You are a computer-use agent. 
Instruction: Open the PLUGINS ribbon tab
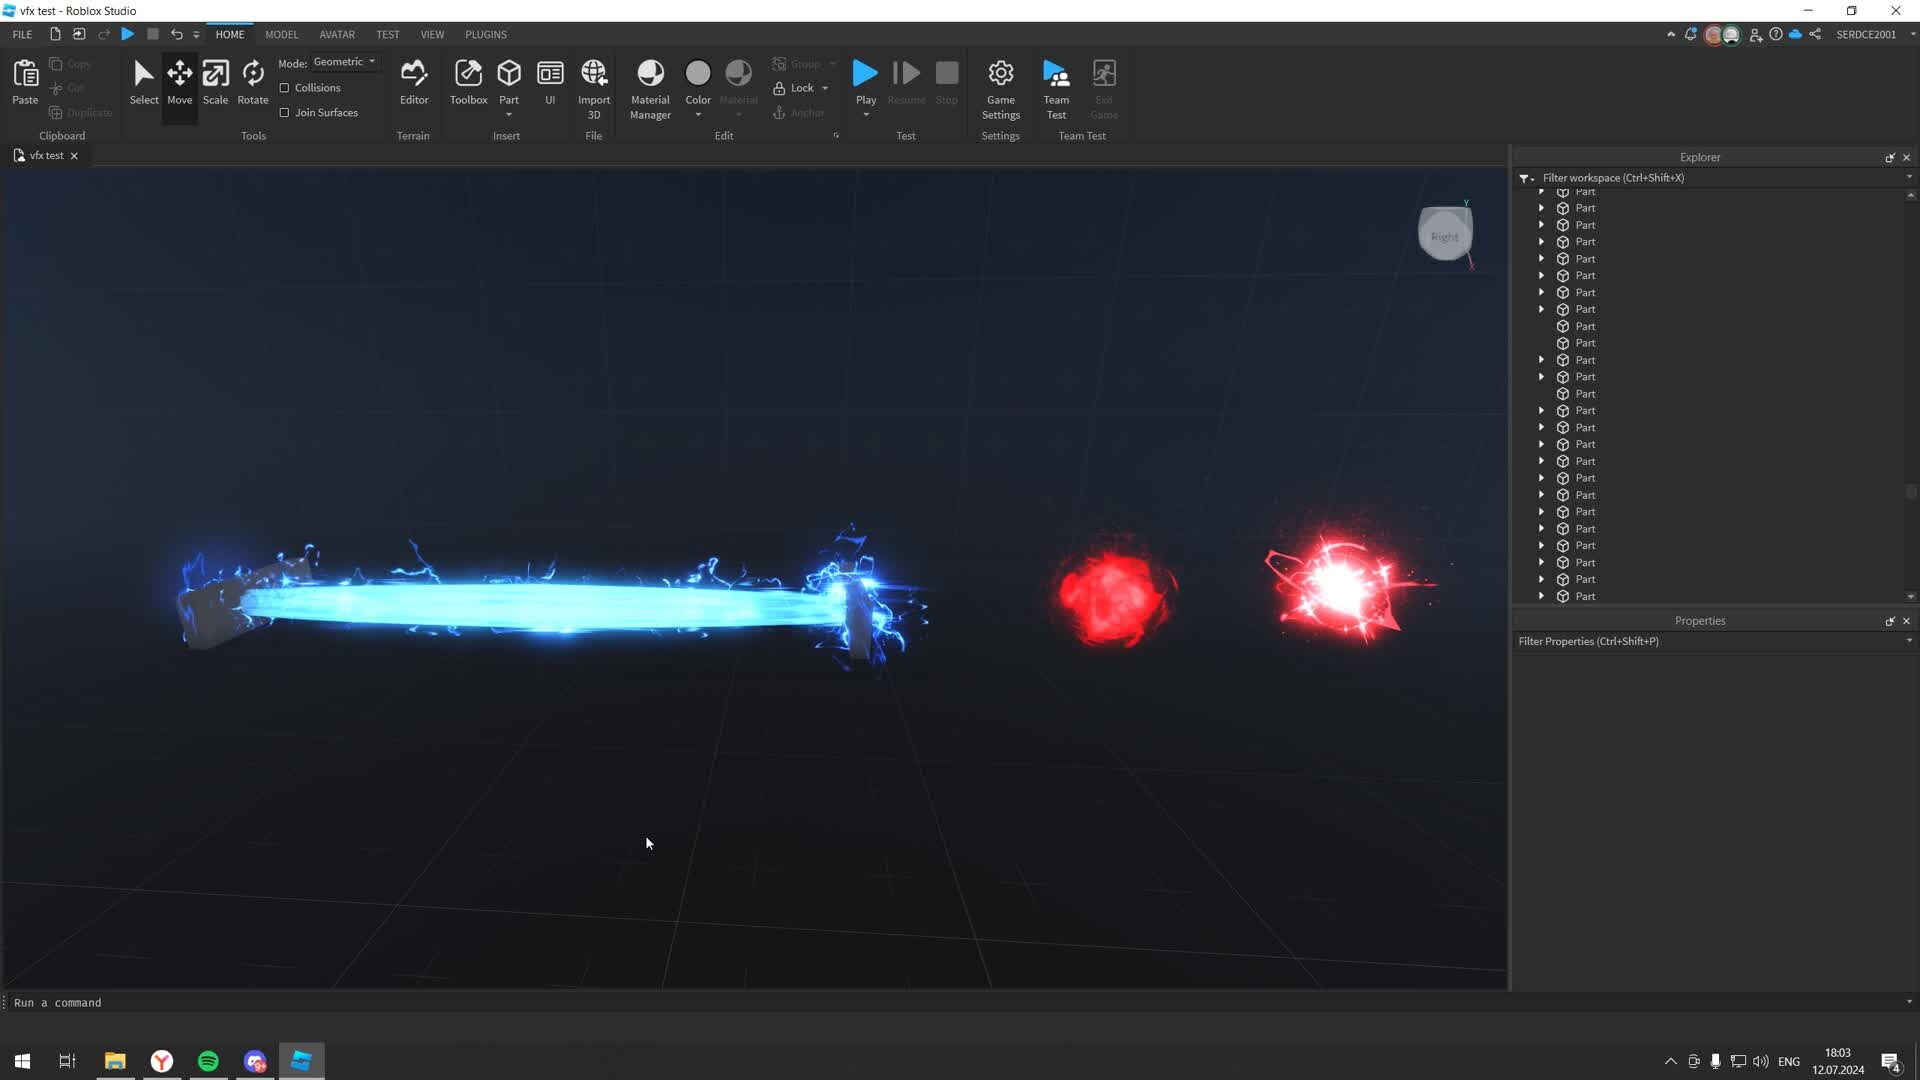(x=486, y=33)
